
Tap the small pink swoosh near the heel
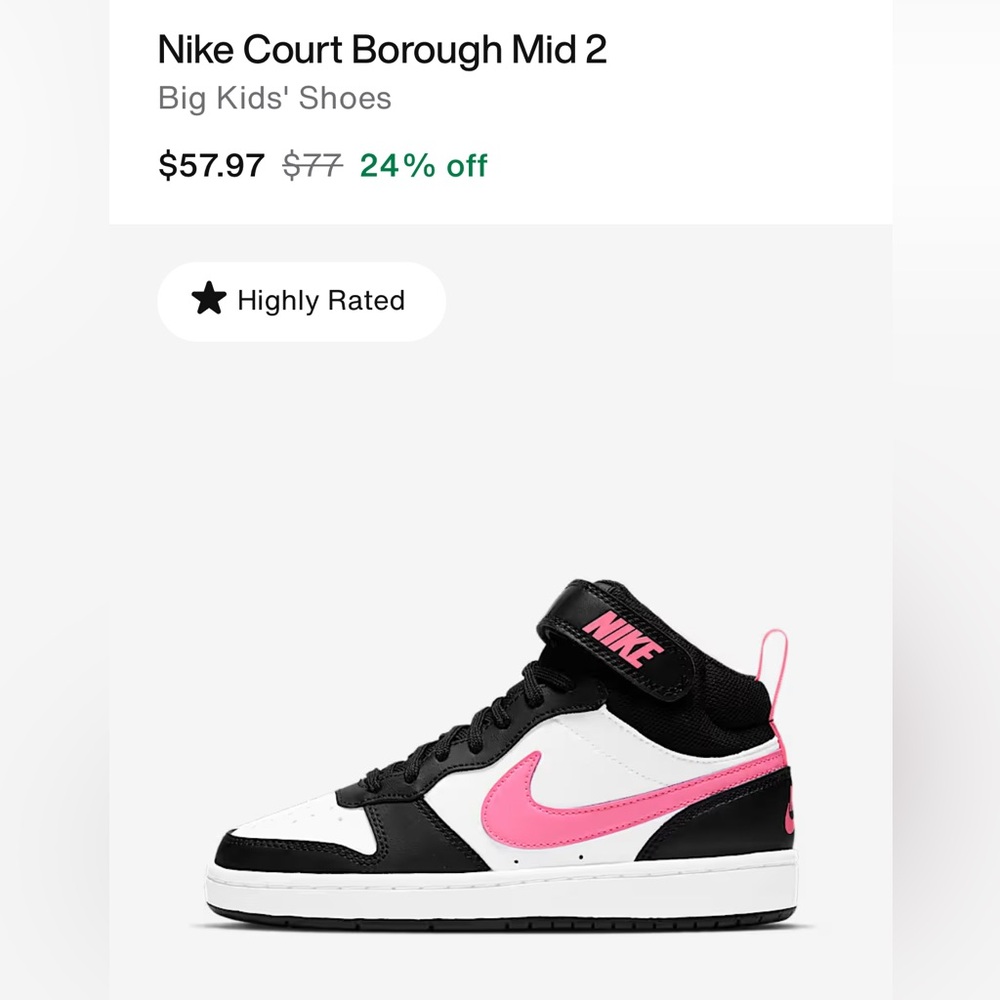[x=790, y=815]
